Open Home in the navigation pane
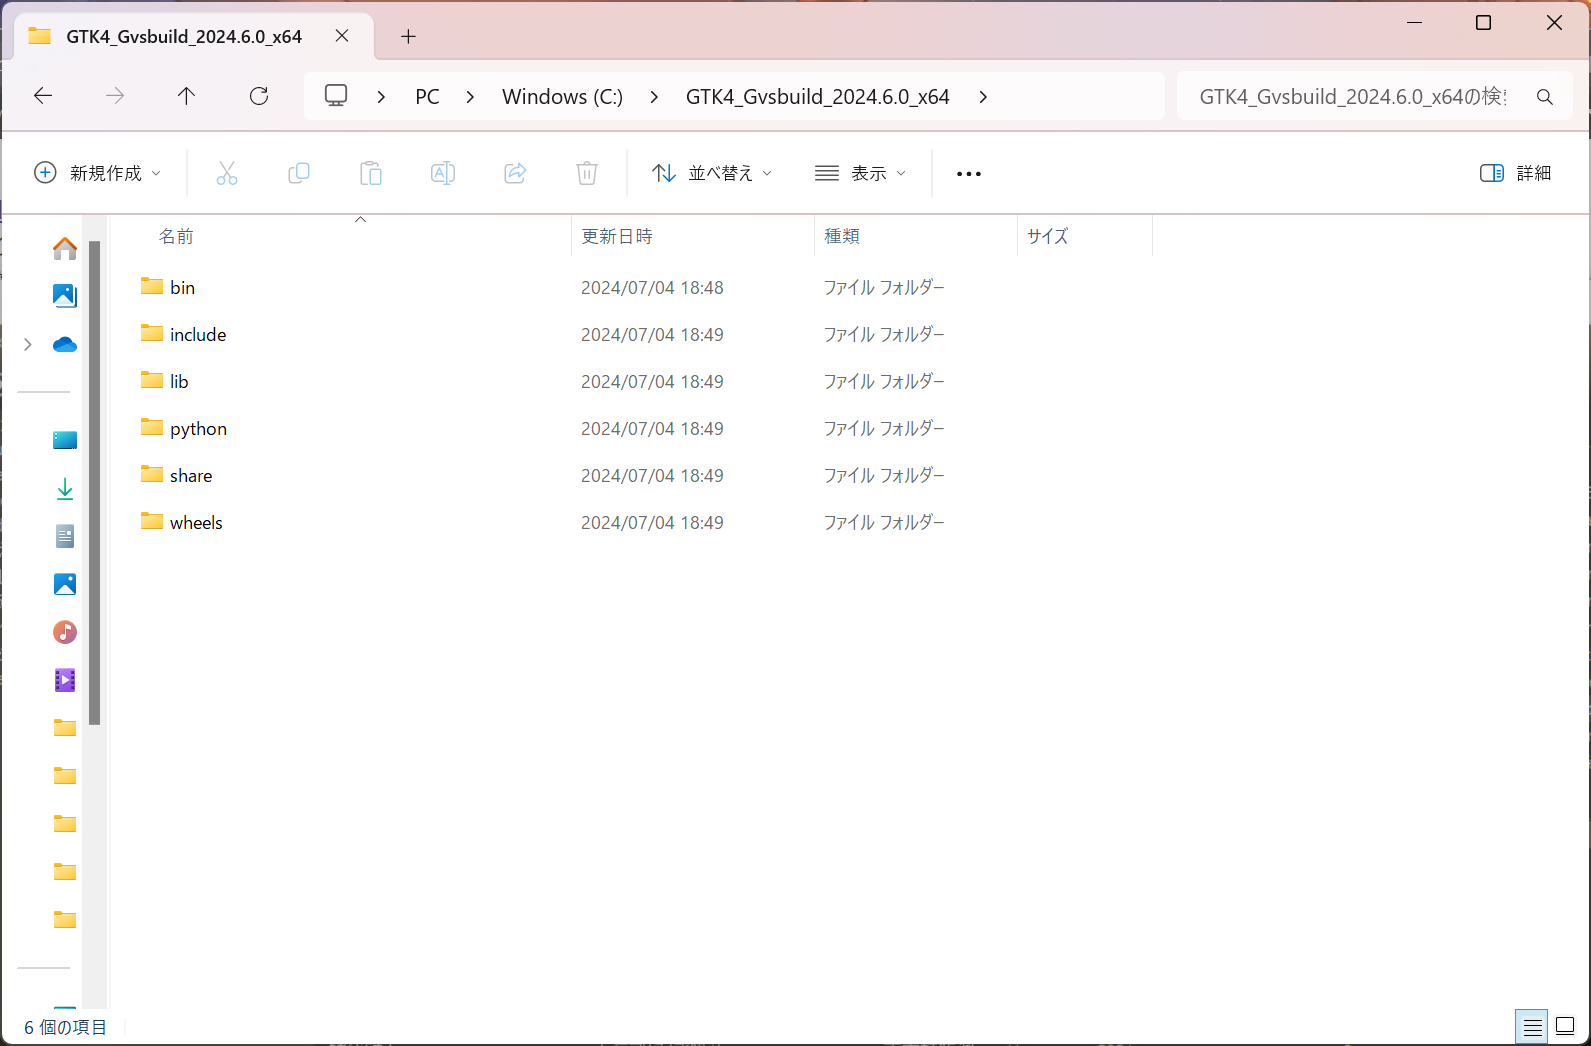1591x1046 pixels. click(x=65, y=248)
